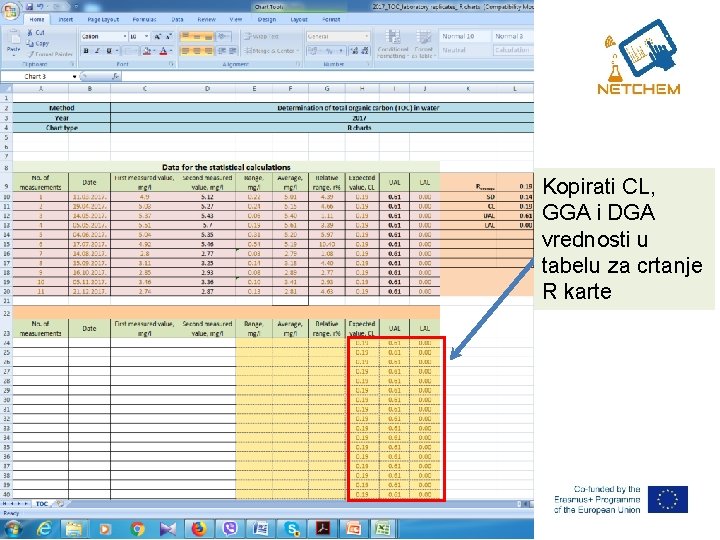Open the Data ribbon tab
The image size is (720, 540).
pyautogui.click(x=177, y=19)
